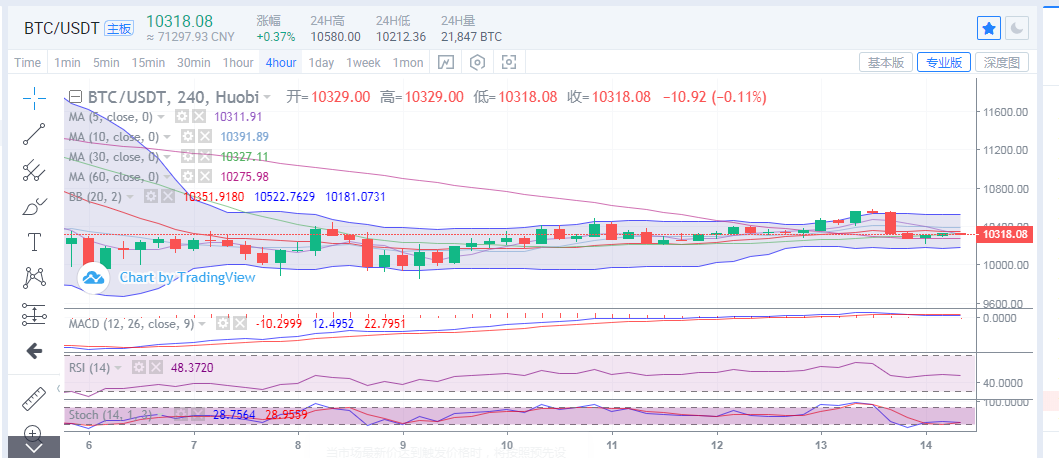Screen dimensions: 1059x458
Task: Select the 15min interval
Action: click(148, 63)
